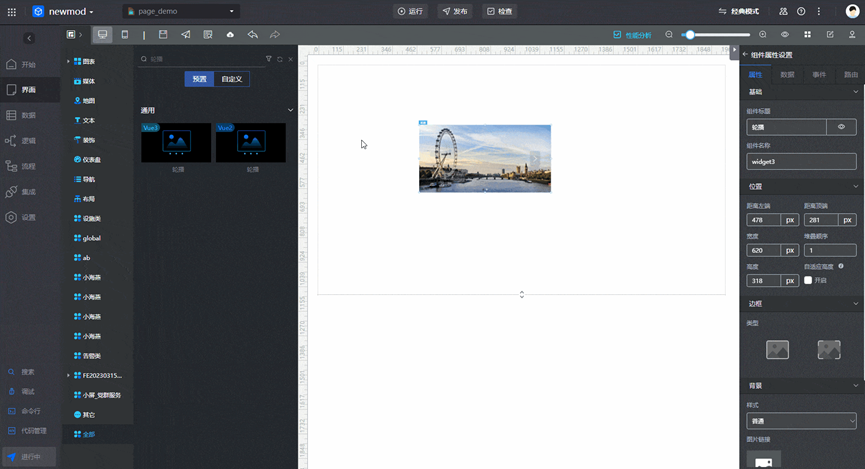Viewport: 865px width, 469px height.
Task: Toggle the preview eye icon in toolbar
Action: click(x=784, y=35)
